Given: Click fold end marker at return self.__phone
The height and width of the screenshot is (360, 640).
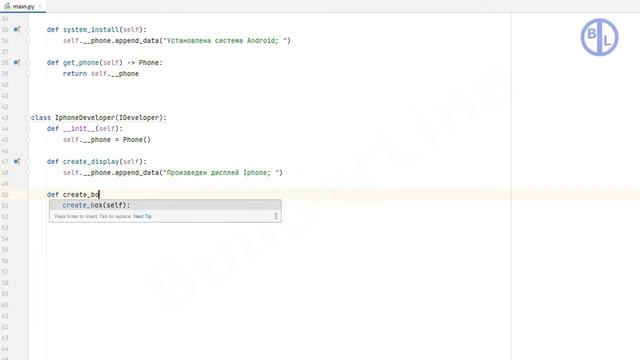Looking at the screenshot, I should (28, 73).
